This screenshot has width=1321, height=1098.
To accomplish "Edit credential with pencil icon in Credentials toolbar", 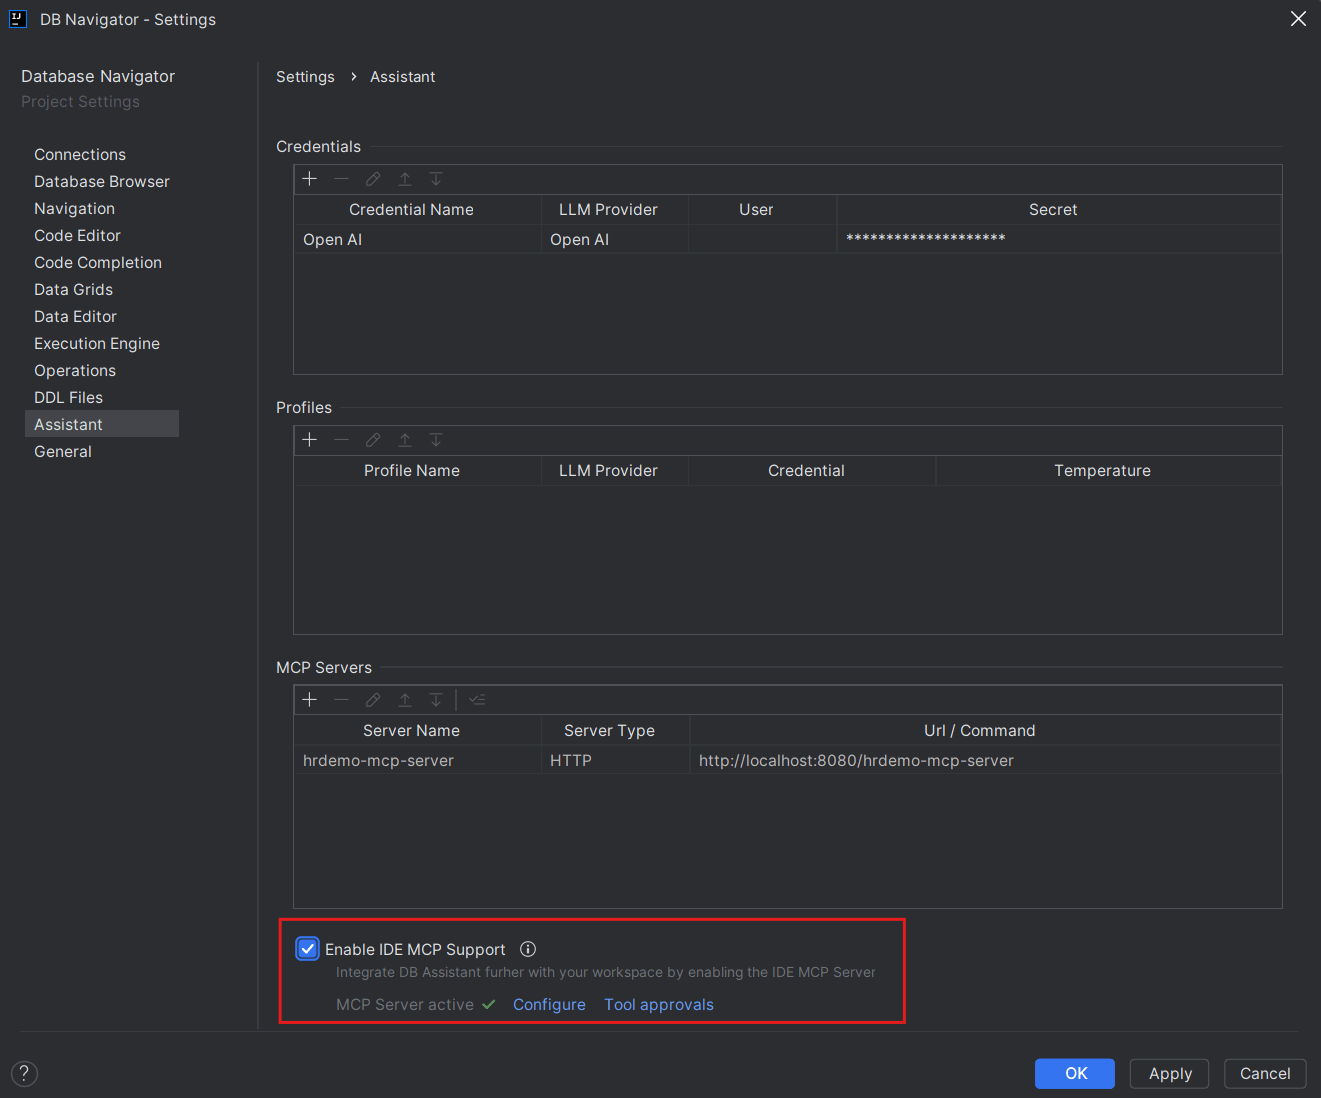I will click(x=373, y=179).
